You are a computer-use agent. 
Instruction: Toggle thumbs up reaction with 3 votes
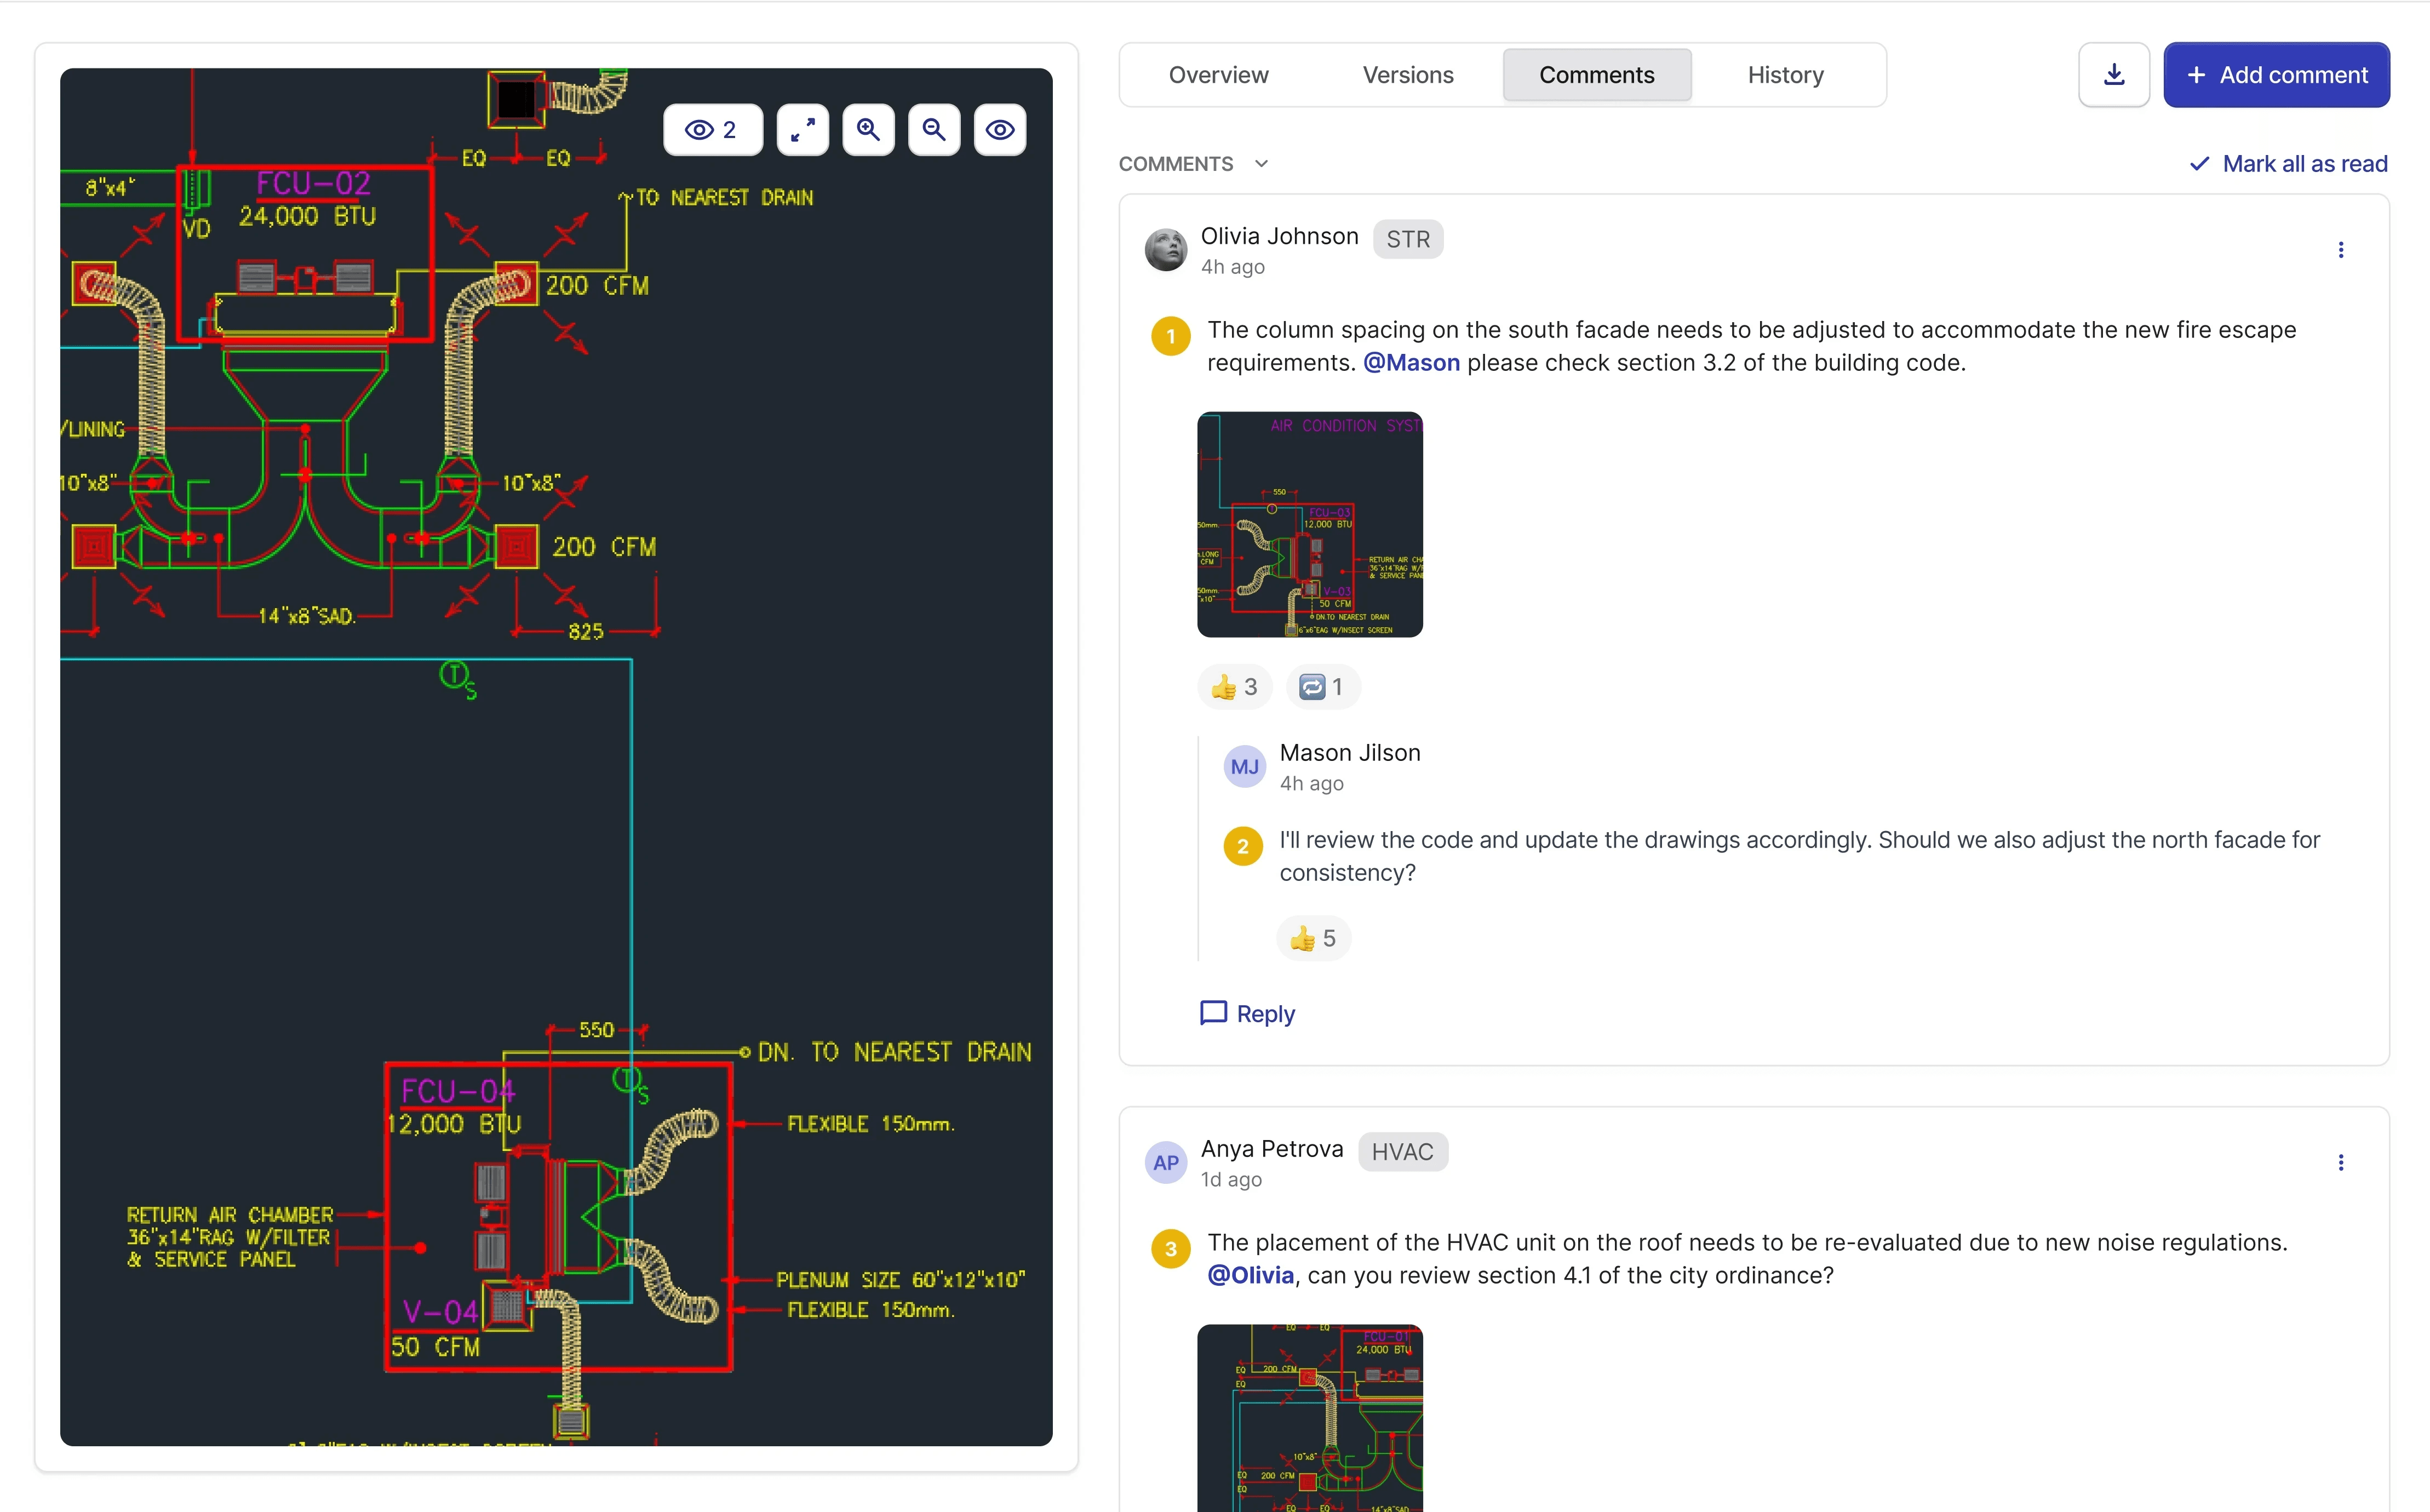coord(1234,687)
